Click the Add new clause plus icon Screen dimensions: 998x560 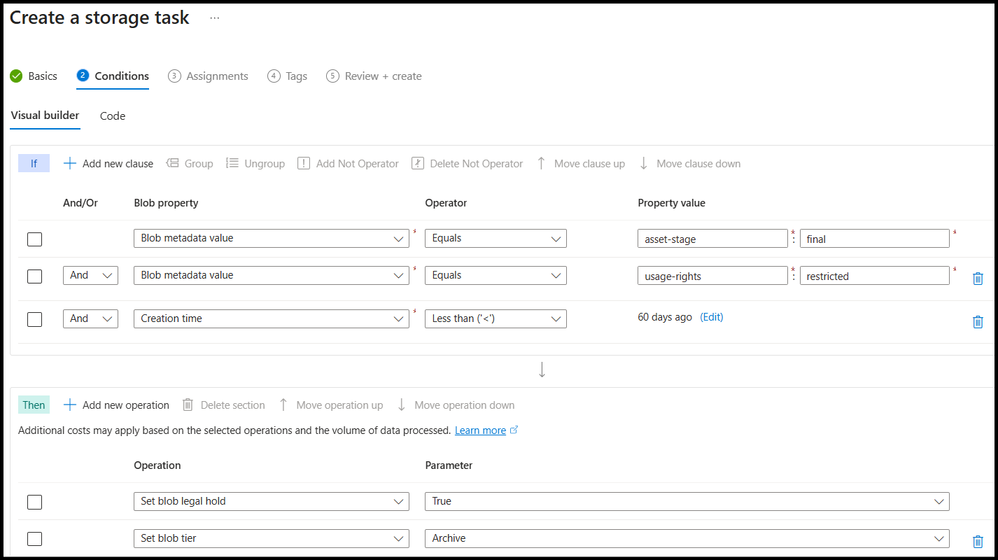70,164
